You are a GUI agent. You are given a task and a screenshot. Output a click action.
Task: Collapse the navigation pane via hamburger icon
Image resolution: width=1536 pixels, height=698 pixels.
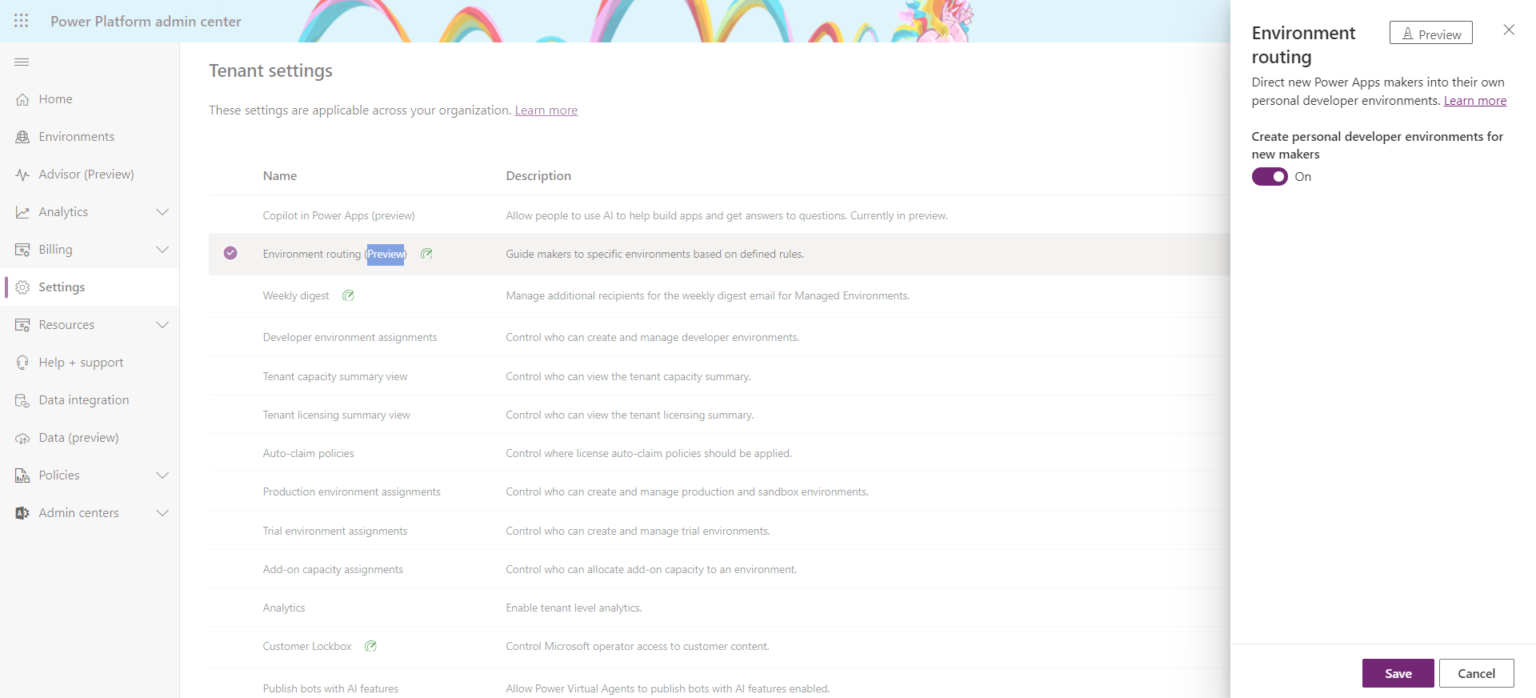[21, 61]
